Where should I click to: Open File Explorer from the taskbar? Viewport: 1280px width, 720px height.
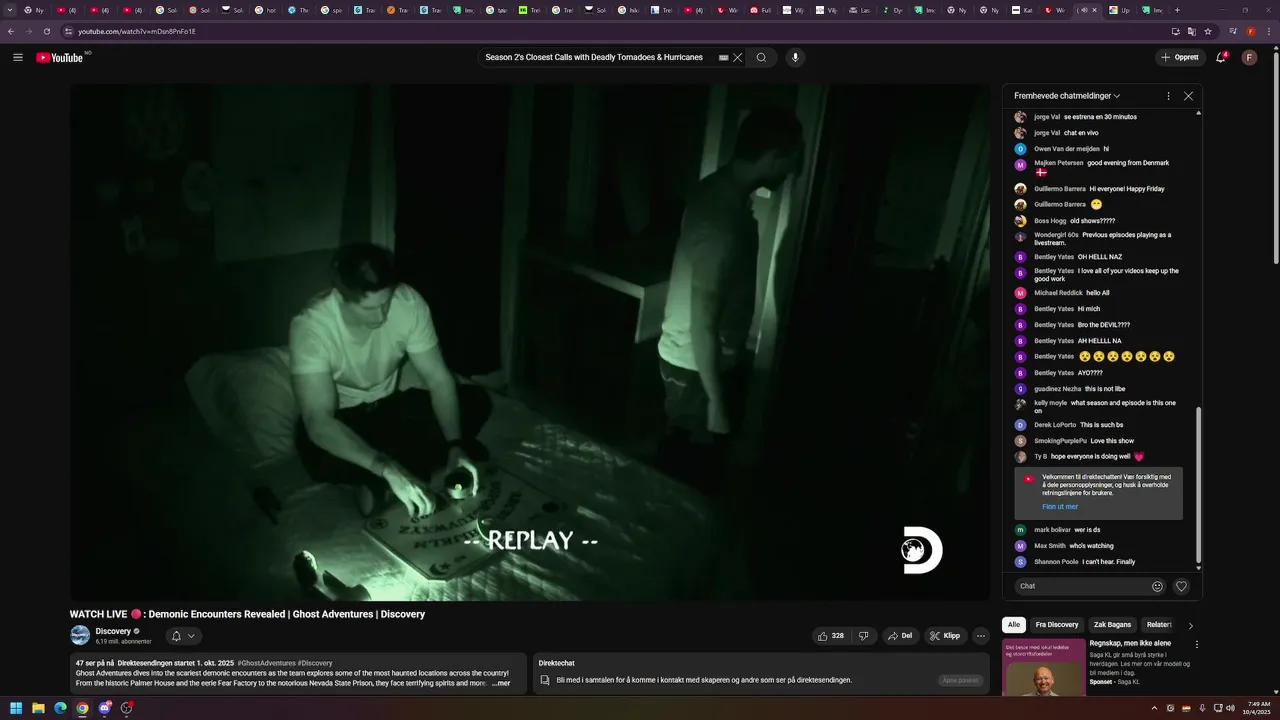click(38, 708)
